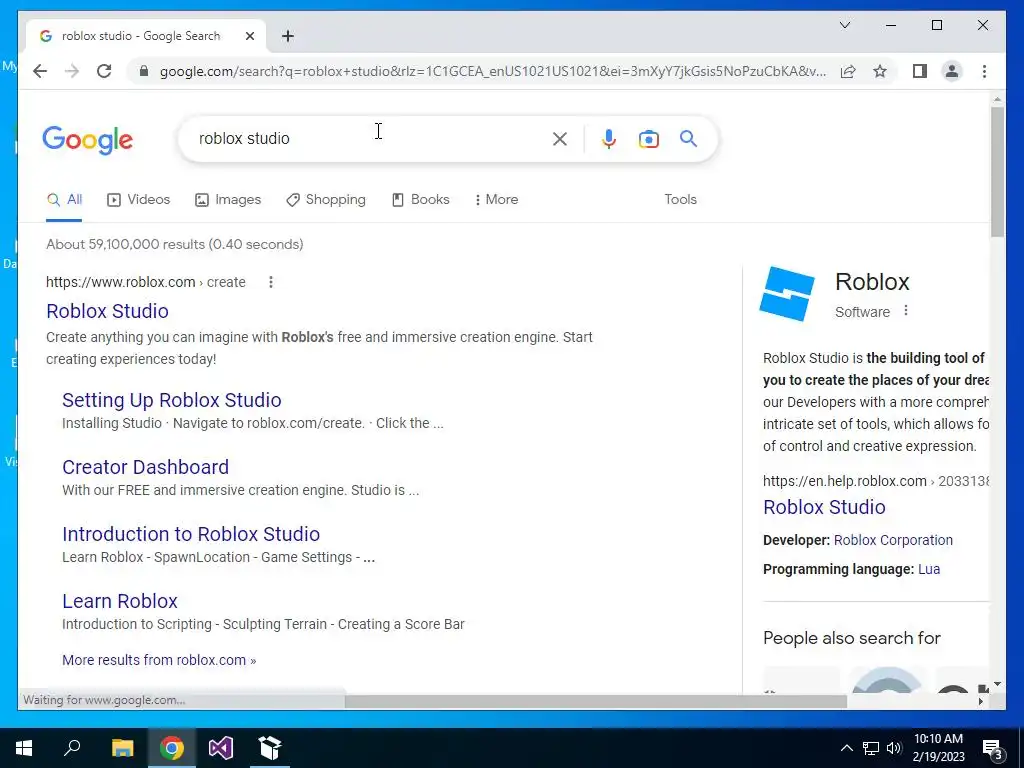Screen dimensions: 1024x768
Task: Select the All search tab
Action: [x=65, y=200]
